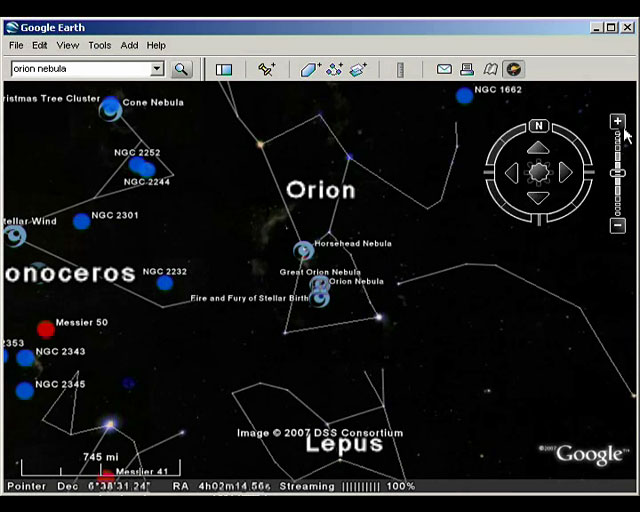This screenshot has height=512, width=640.
Task: Switch between Sky and Earth icon
Action: pyautogui.click(x=513, y=69)
